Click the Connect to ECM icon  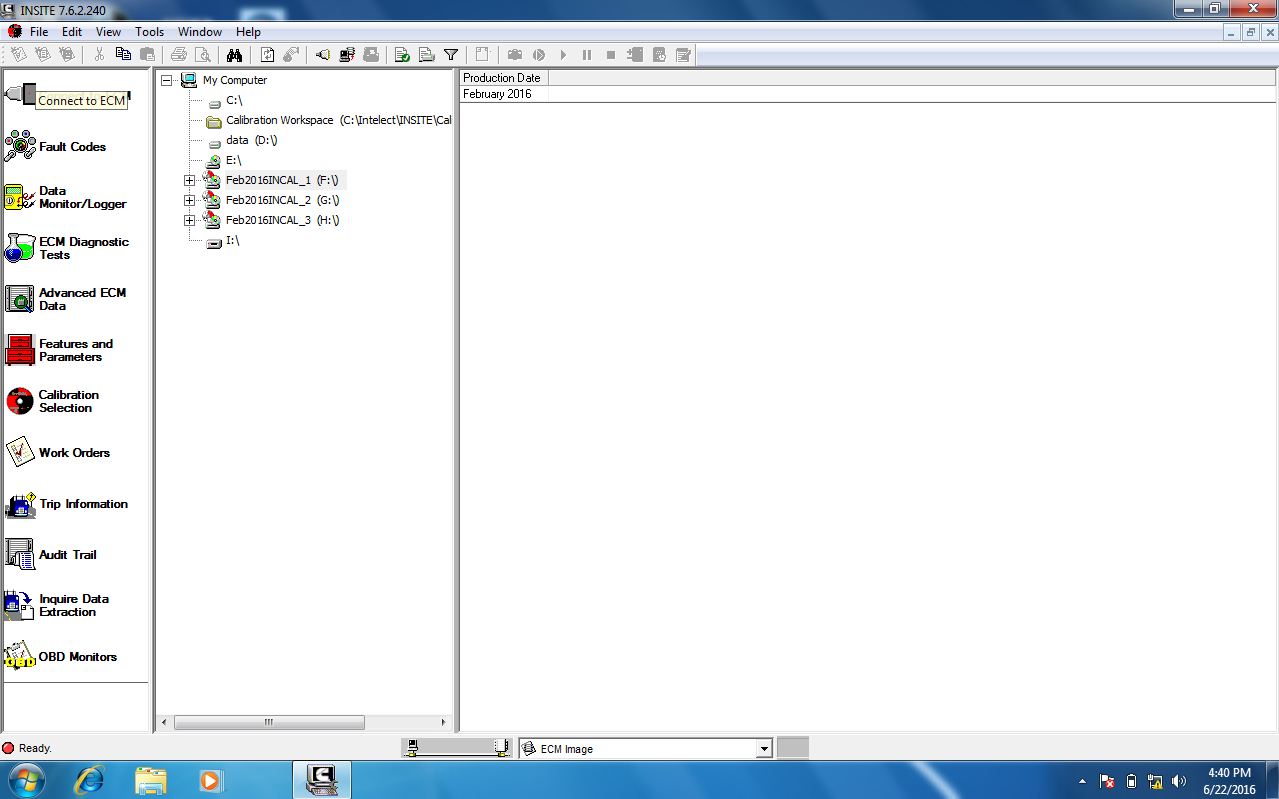pos(20,93)
